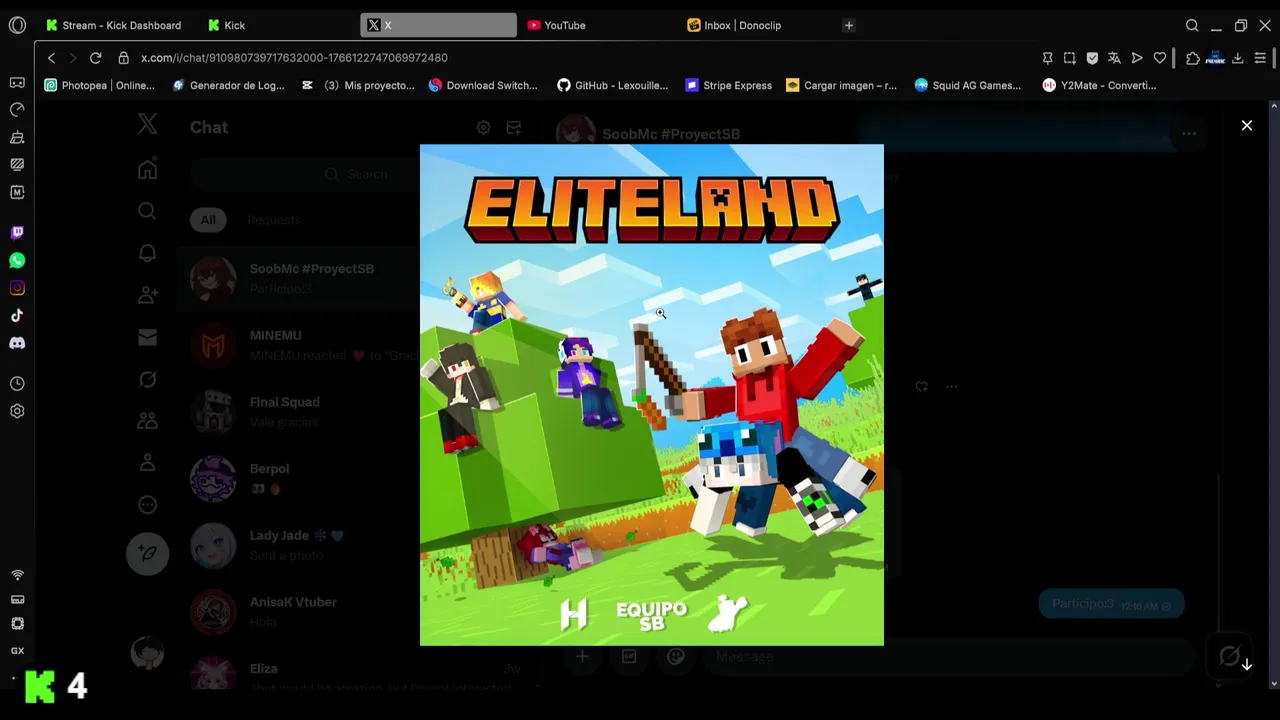Click the pin icon in address bar
Viewport: 1280px width, 720px height.
pos(1047,58)
